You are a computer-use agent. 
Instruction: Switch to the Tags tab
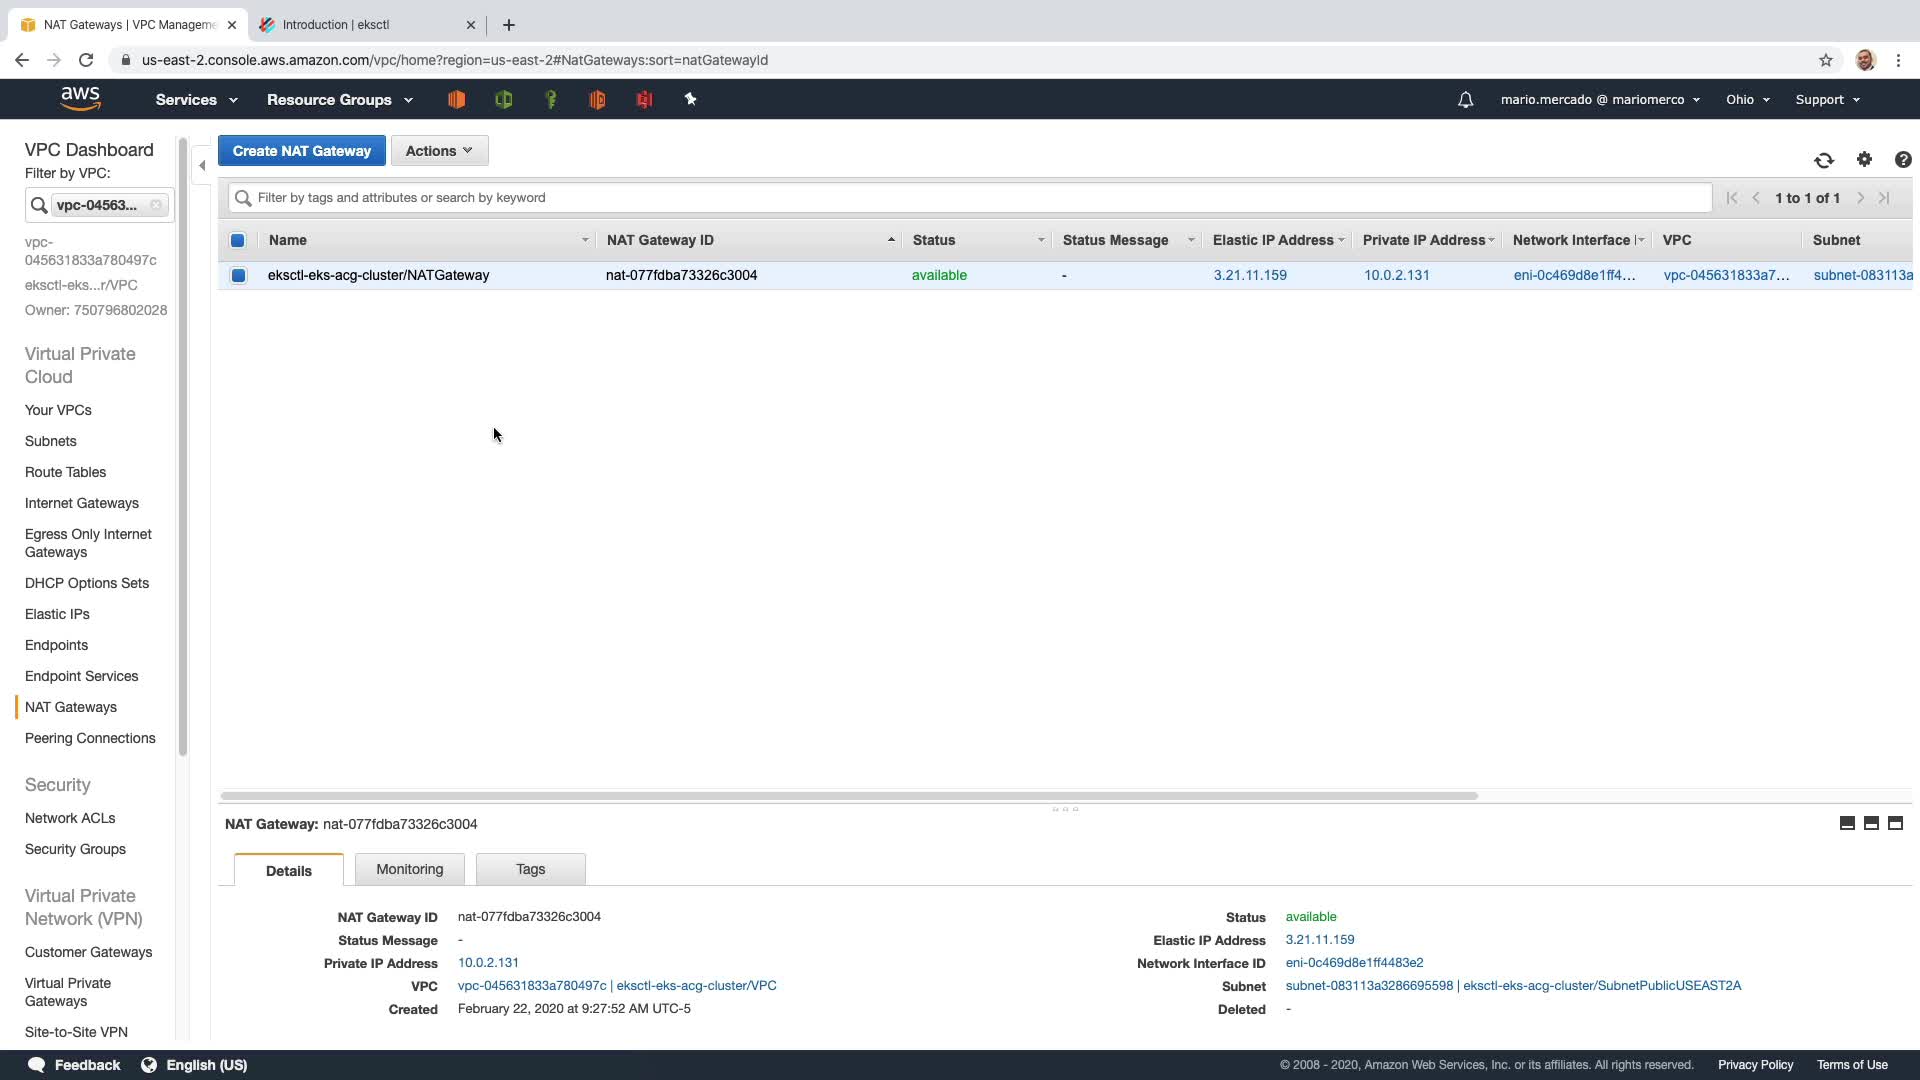point(530,869)
